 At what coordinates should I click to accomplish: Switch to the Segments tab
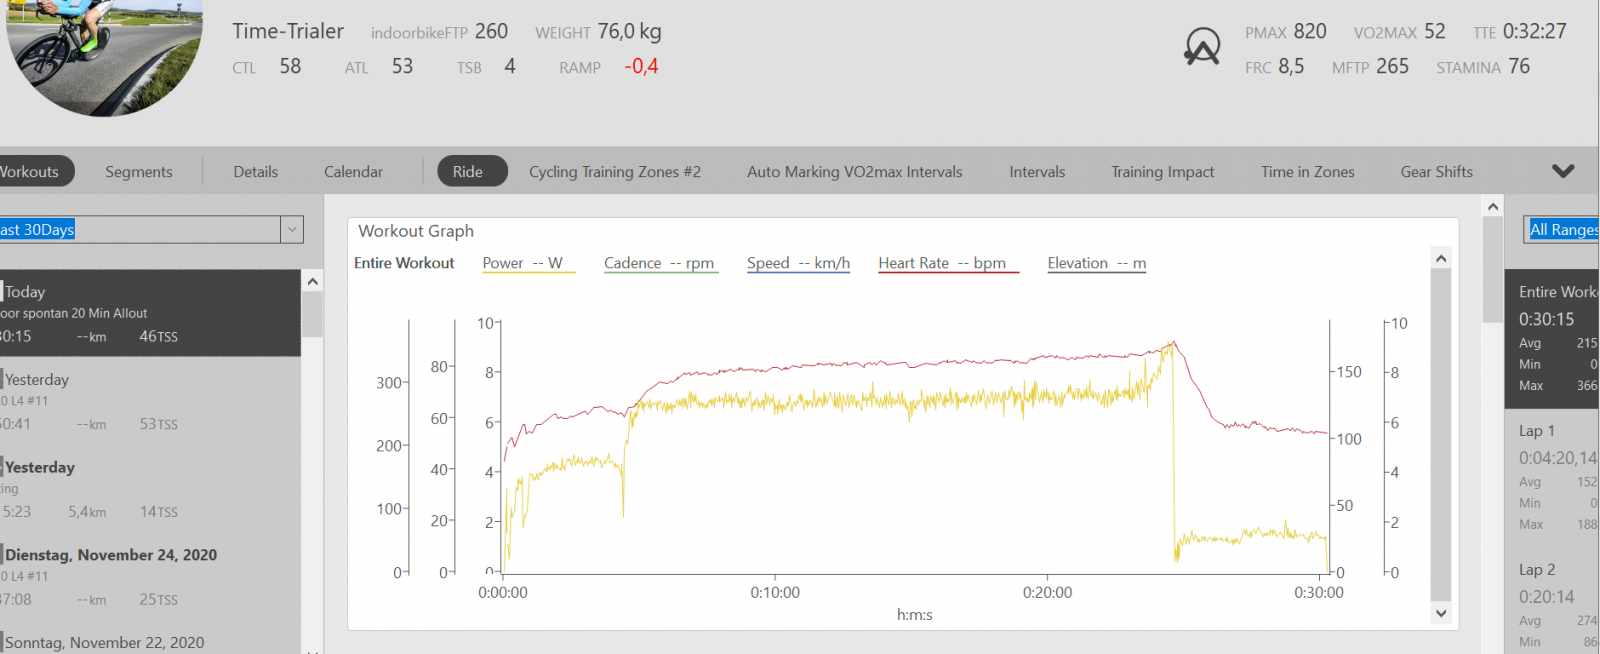click(x=139, y=172)
